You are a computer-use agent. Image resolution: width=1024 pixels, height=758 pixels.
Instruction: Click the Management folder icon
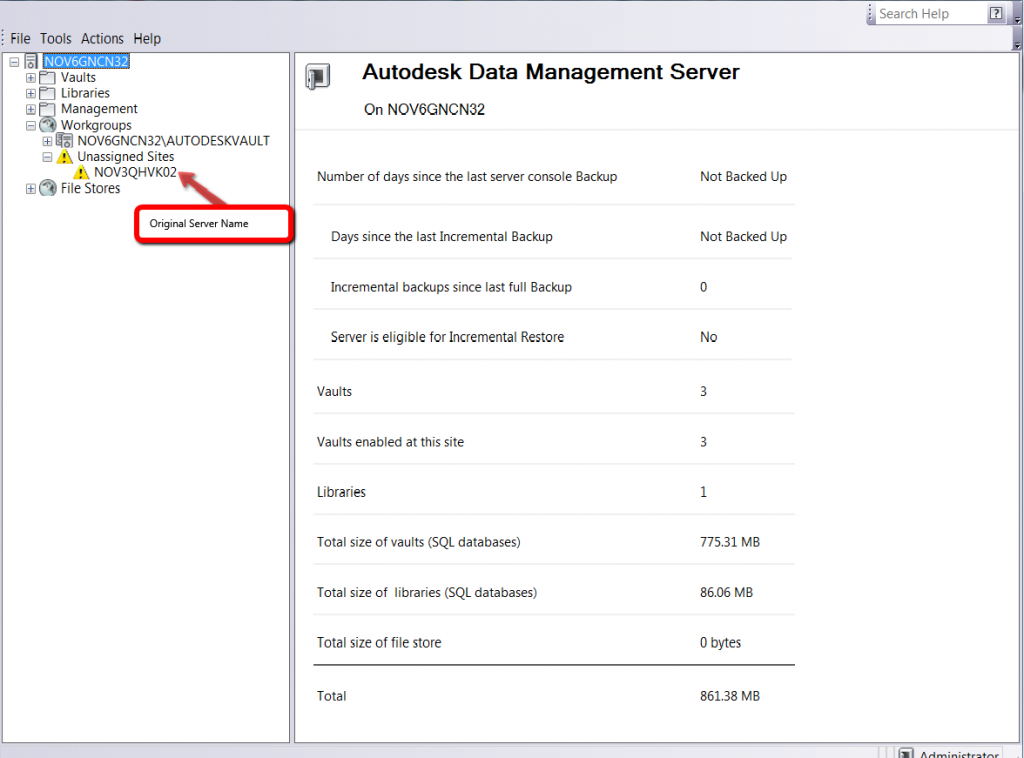pyautogui.click(x=47, y=109)
